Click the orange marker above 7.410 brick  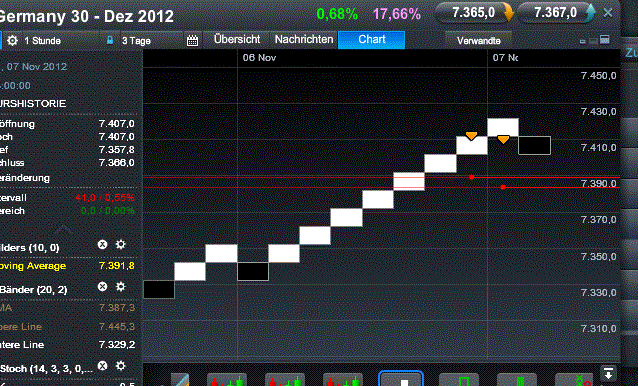point(471,136)
